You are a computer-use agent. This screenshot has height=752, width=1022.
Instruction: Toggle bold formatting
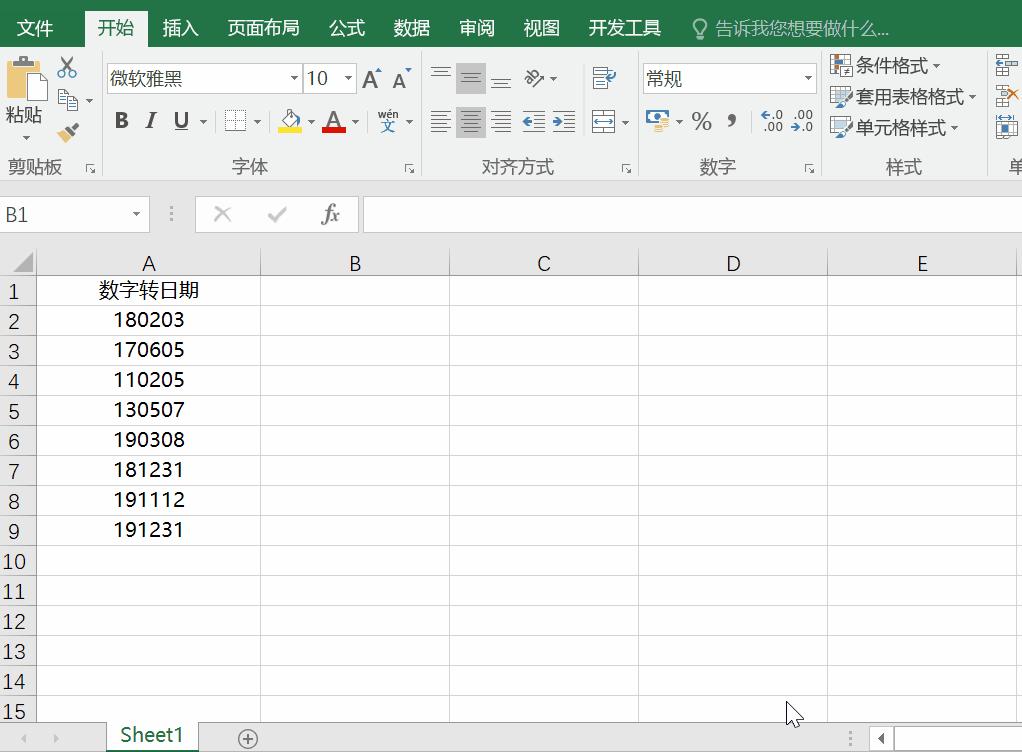pos(121,121)
